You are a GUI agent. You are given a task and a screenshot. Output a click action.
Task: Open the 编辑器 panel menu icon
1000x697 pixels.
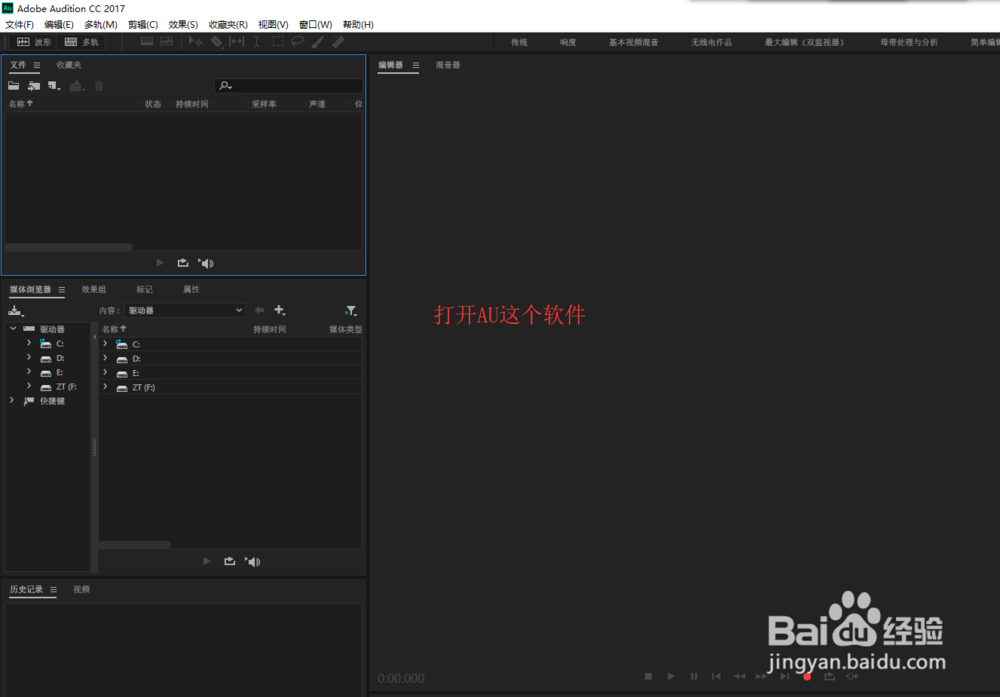(x=416, y=65)
